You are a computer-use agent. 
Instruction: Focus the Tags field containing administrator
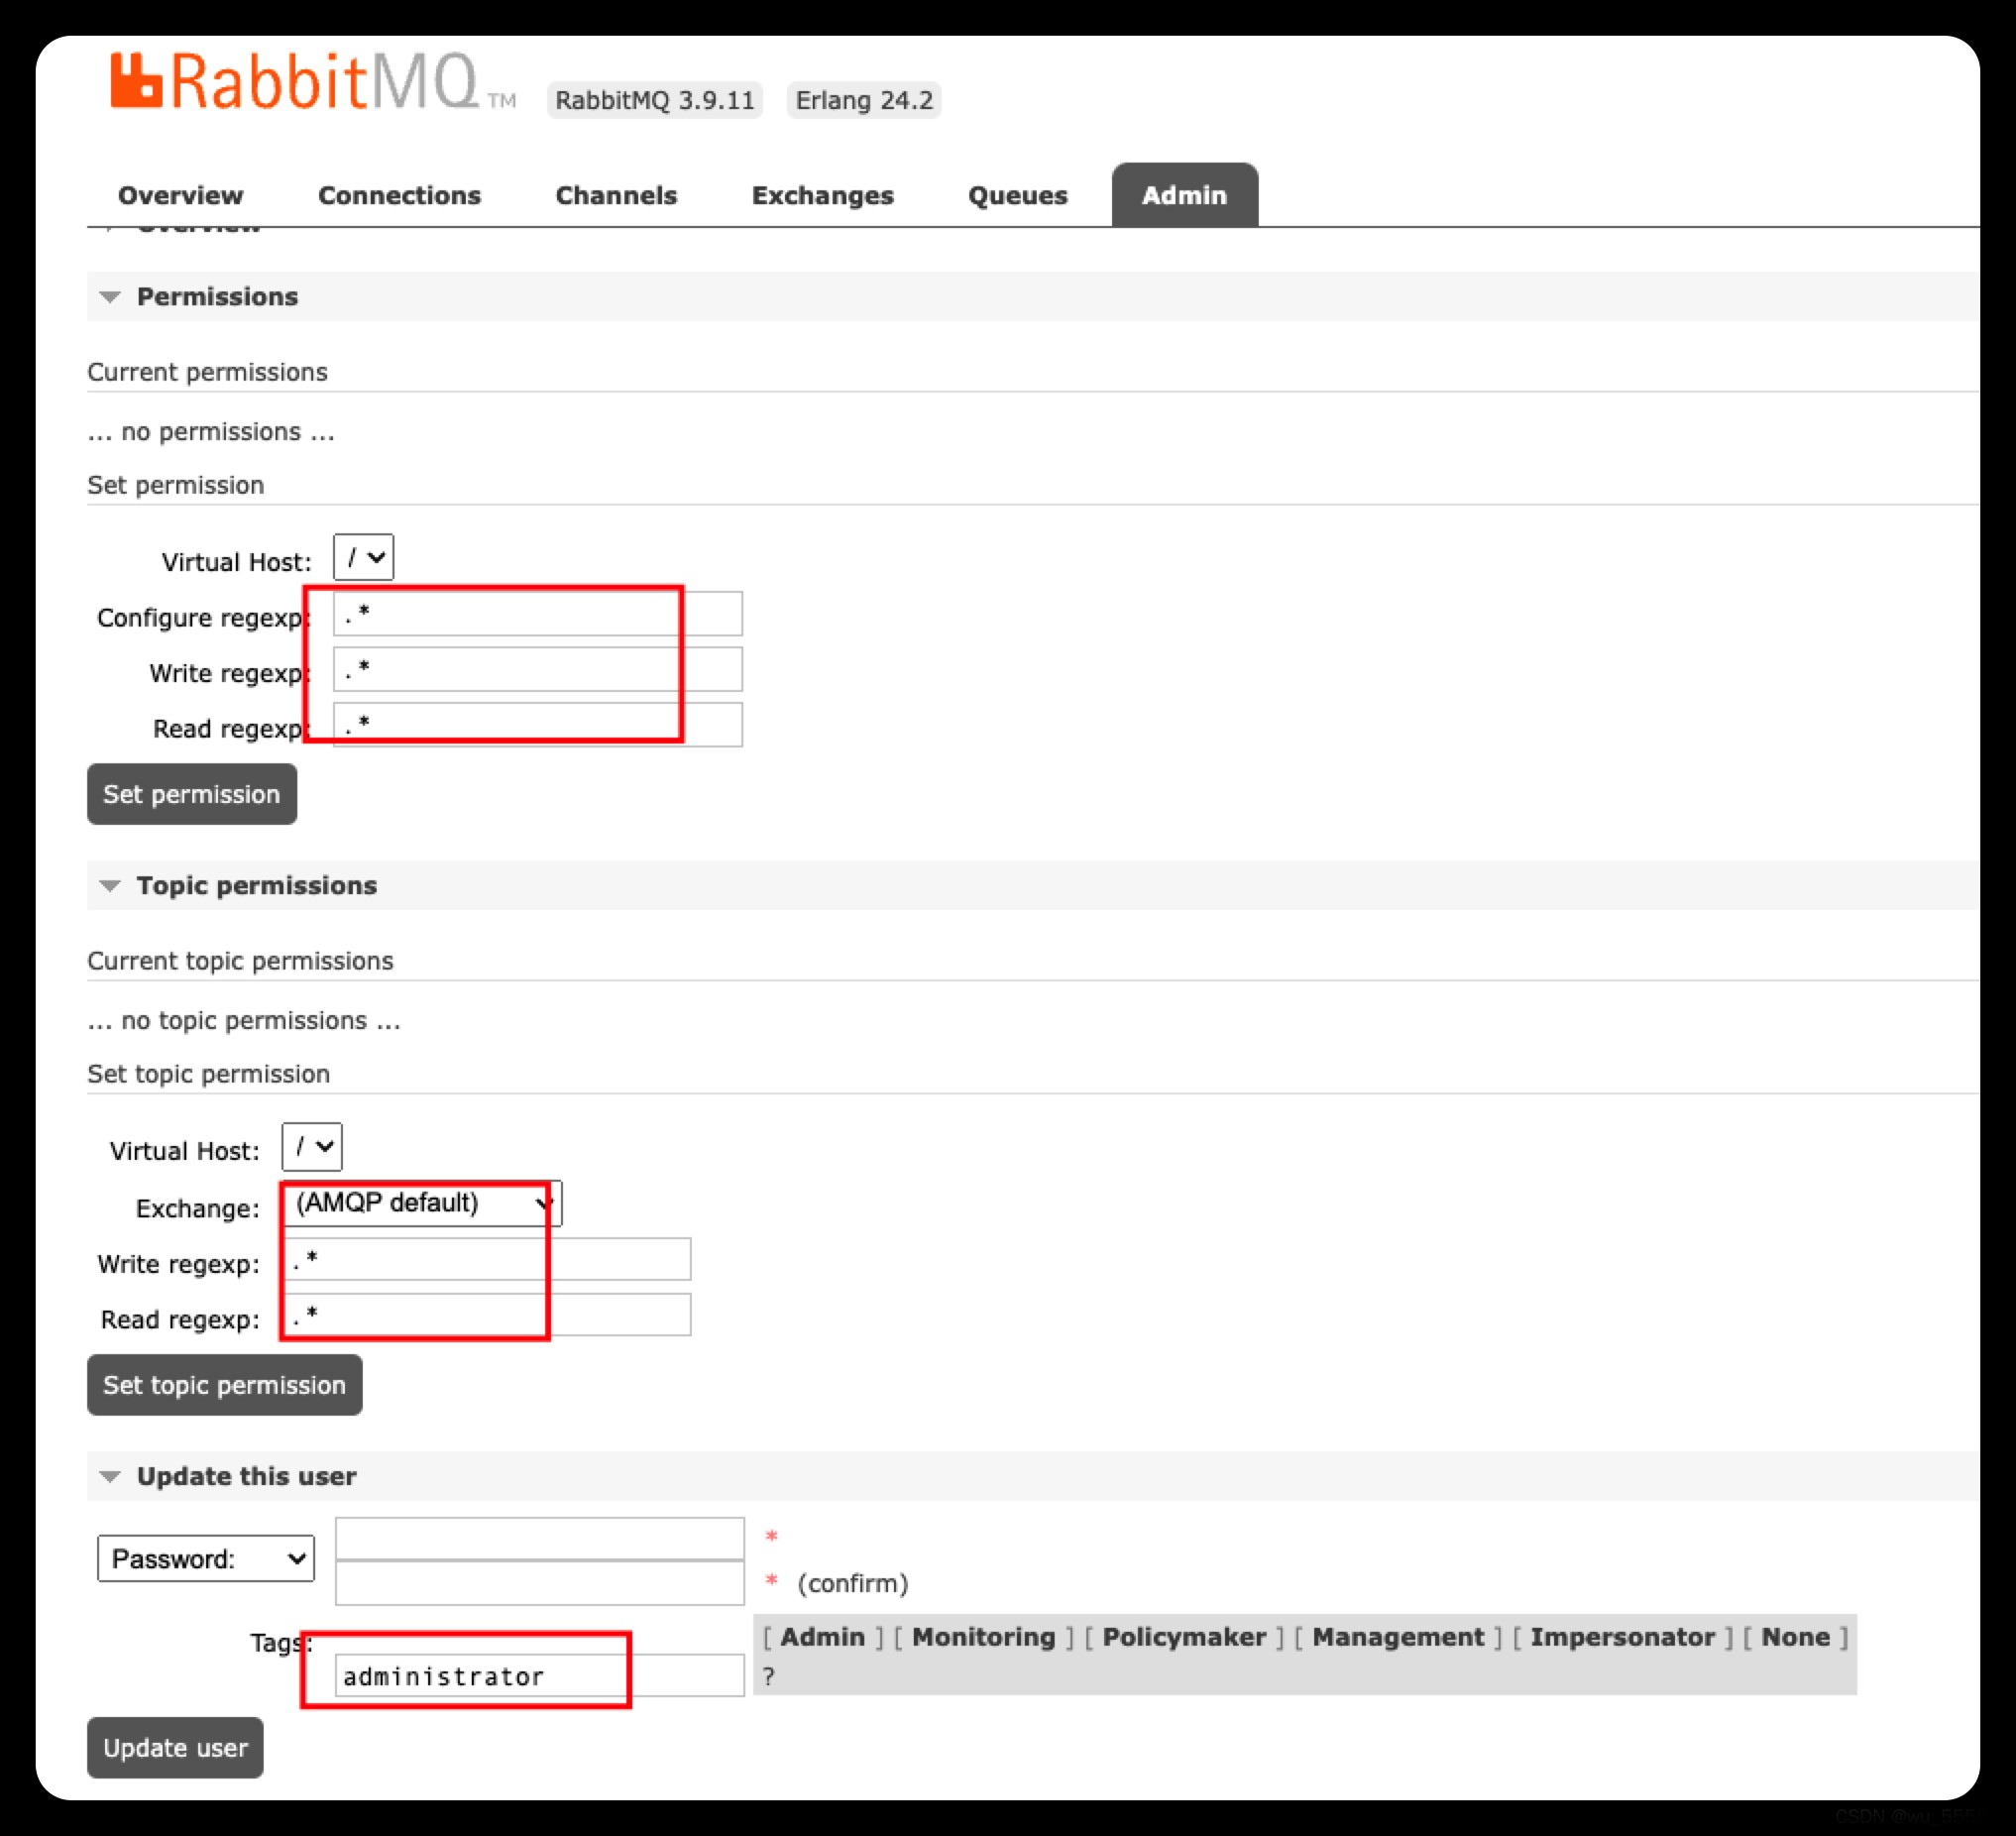[540, 1676]
